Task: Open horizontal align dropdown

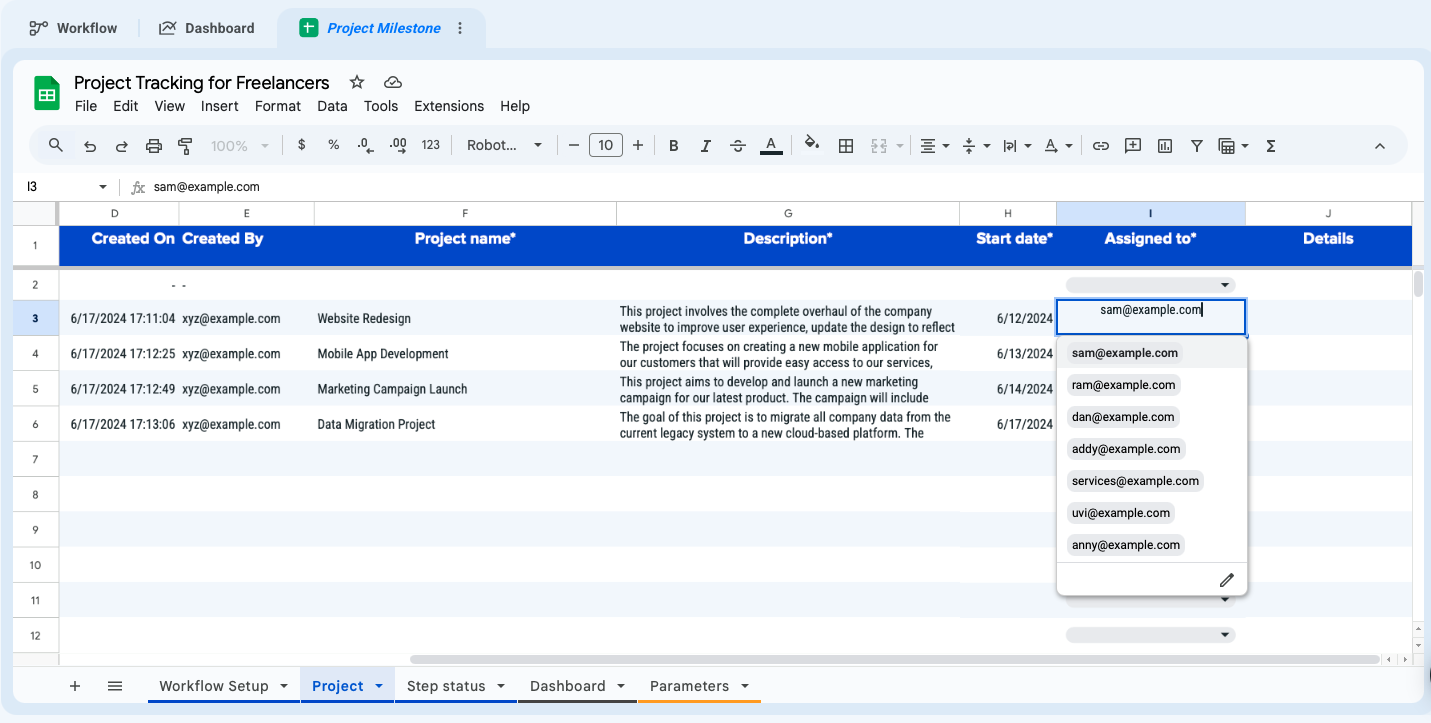Action: pos(935,146)
